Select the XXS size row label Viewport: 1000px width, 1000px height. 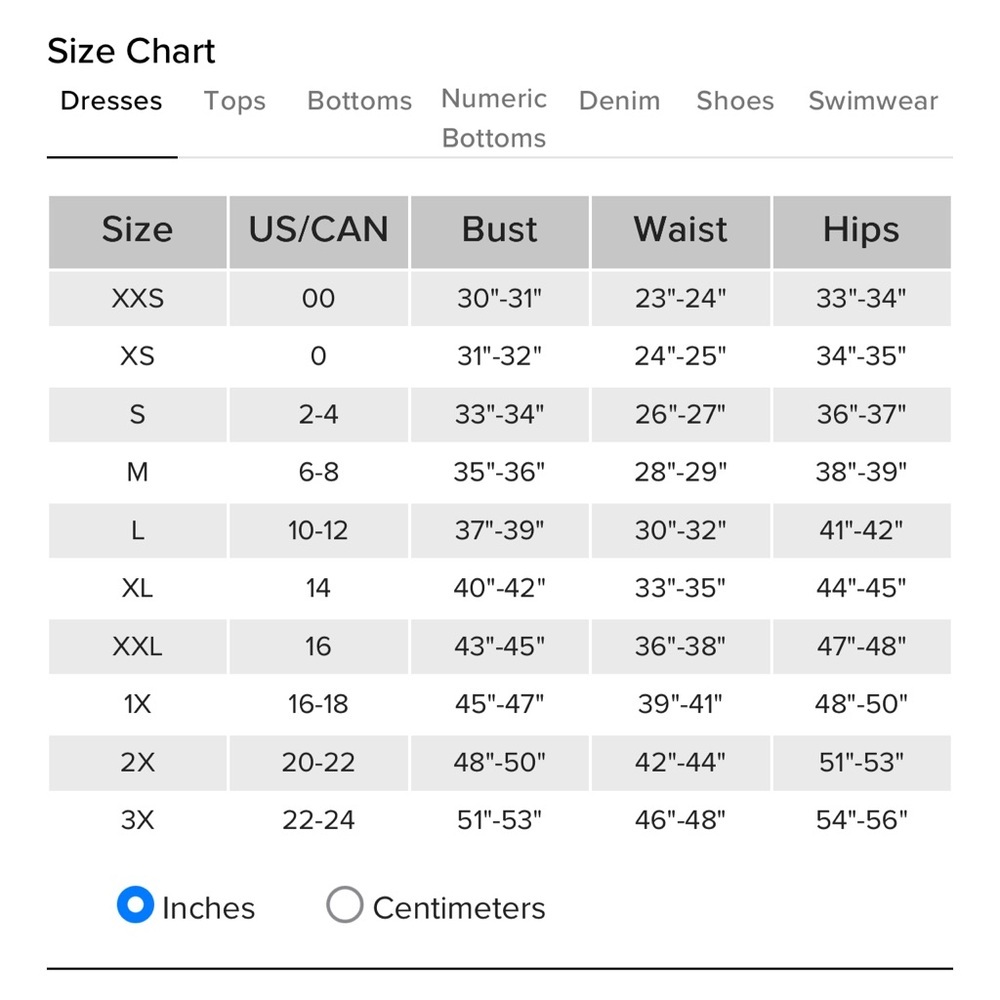click(138, 298)
